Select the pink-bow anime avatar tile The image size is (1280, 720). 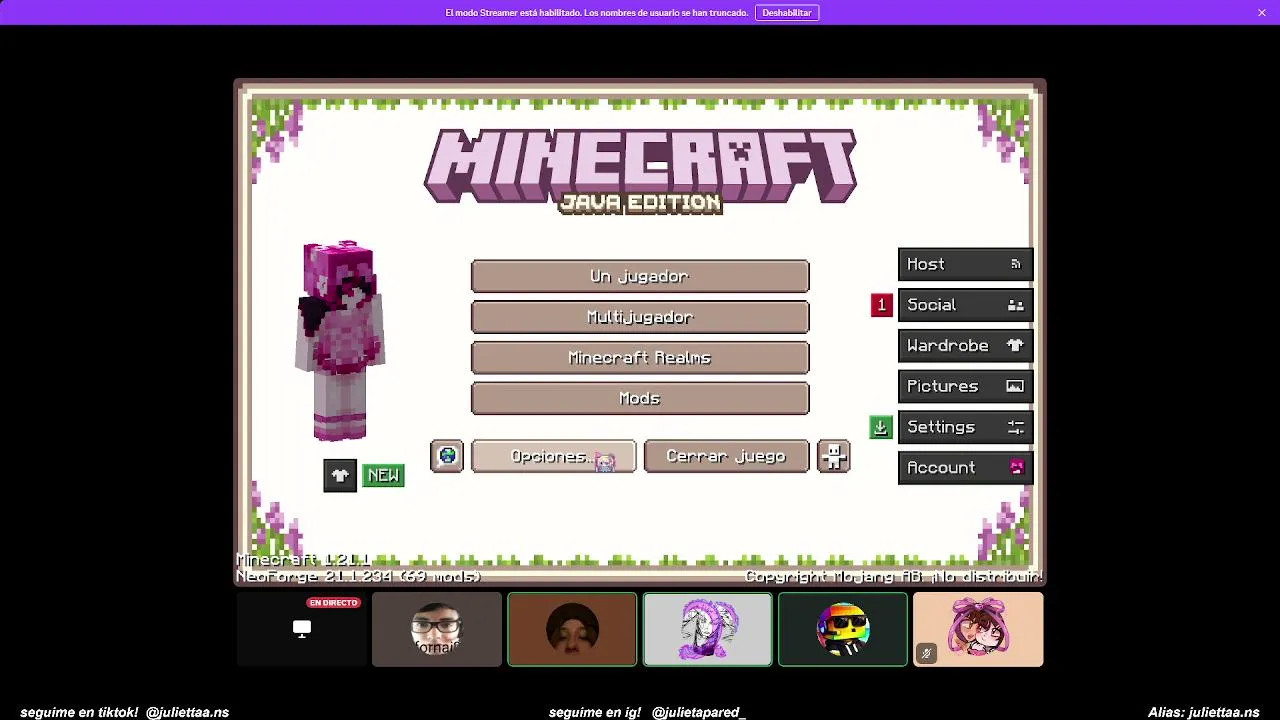click(x=979, y=629)
